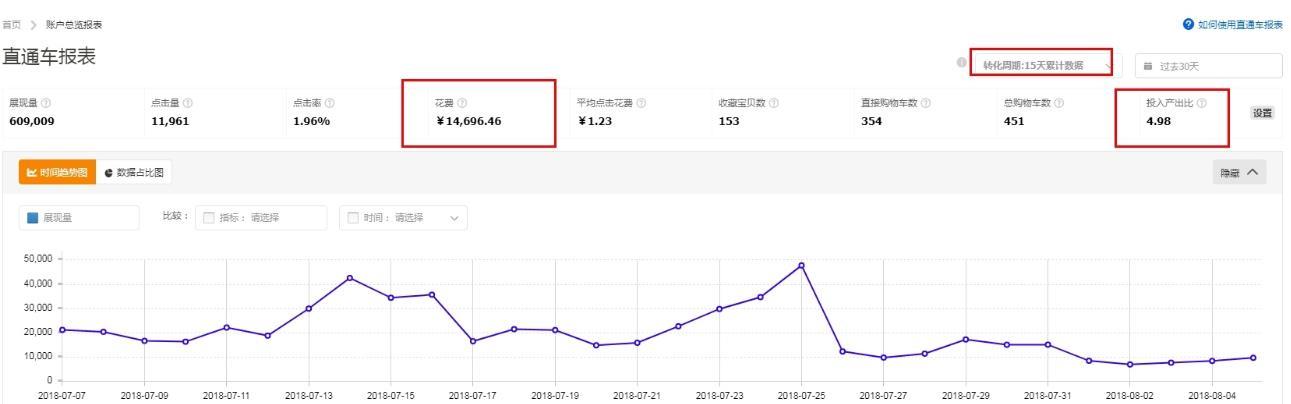
Task: Click blue question mark help icon
Action: [x=1187, y=24]
